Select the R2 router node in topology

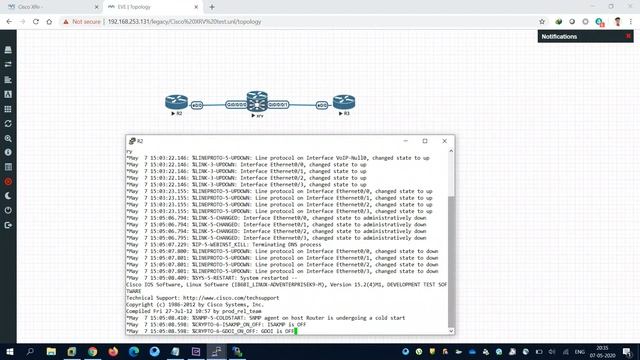pos(176,102)
